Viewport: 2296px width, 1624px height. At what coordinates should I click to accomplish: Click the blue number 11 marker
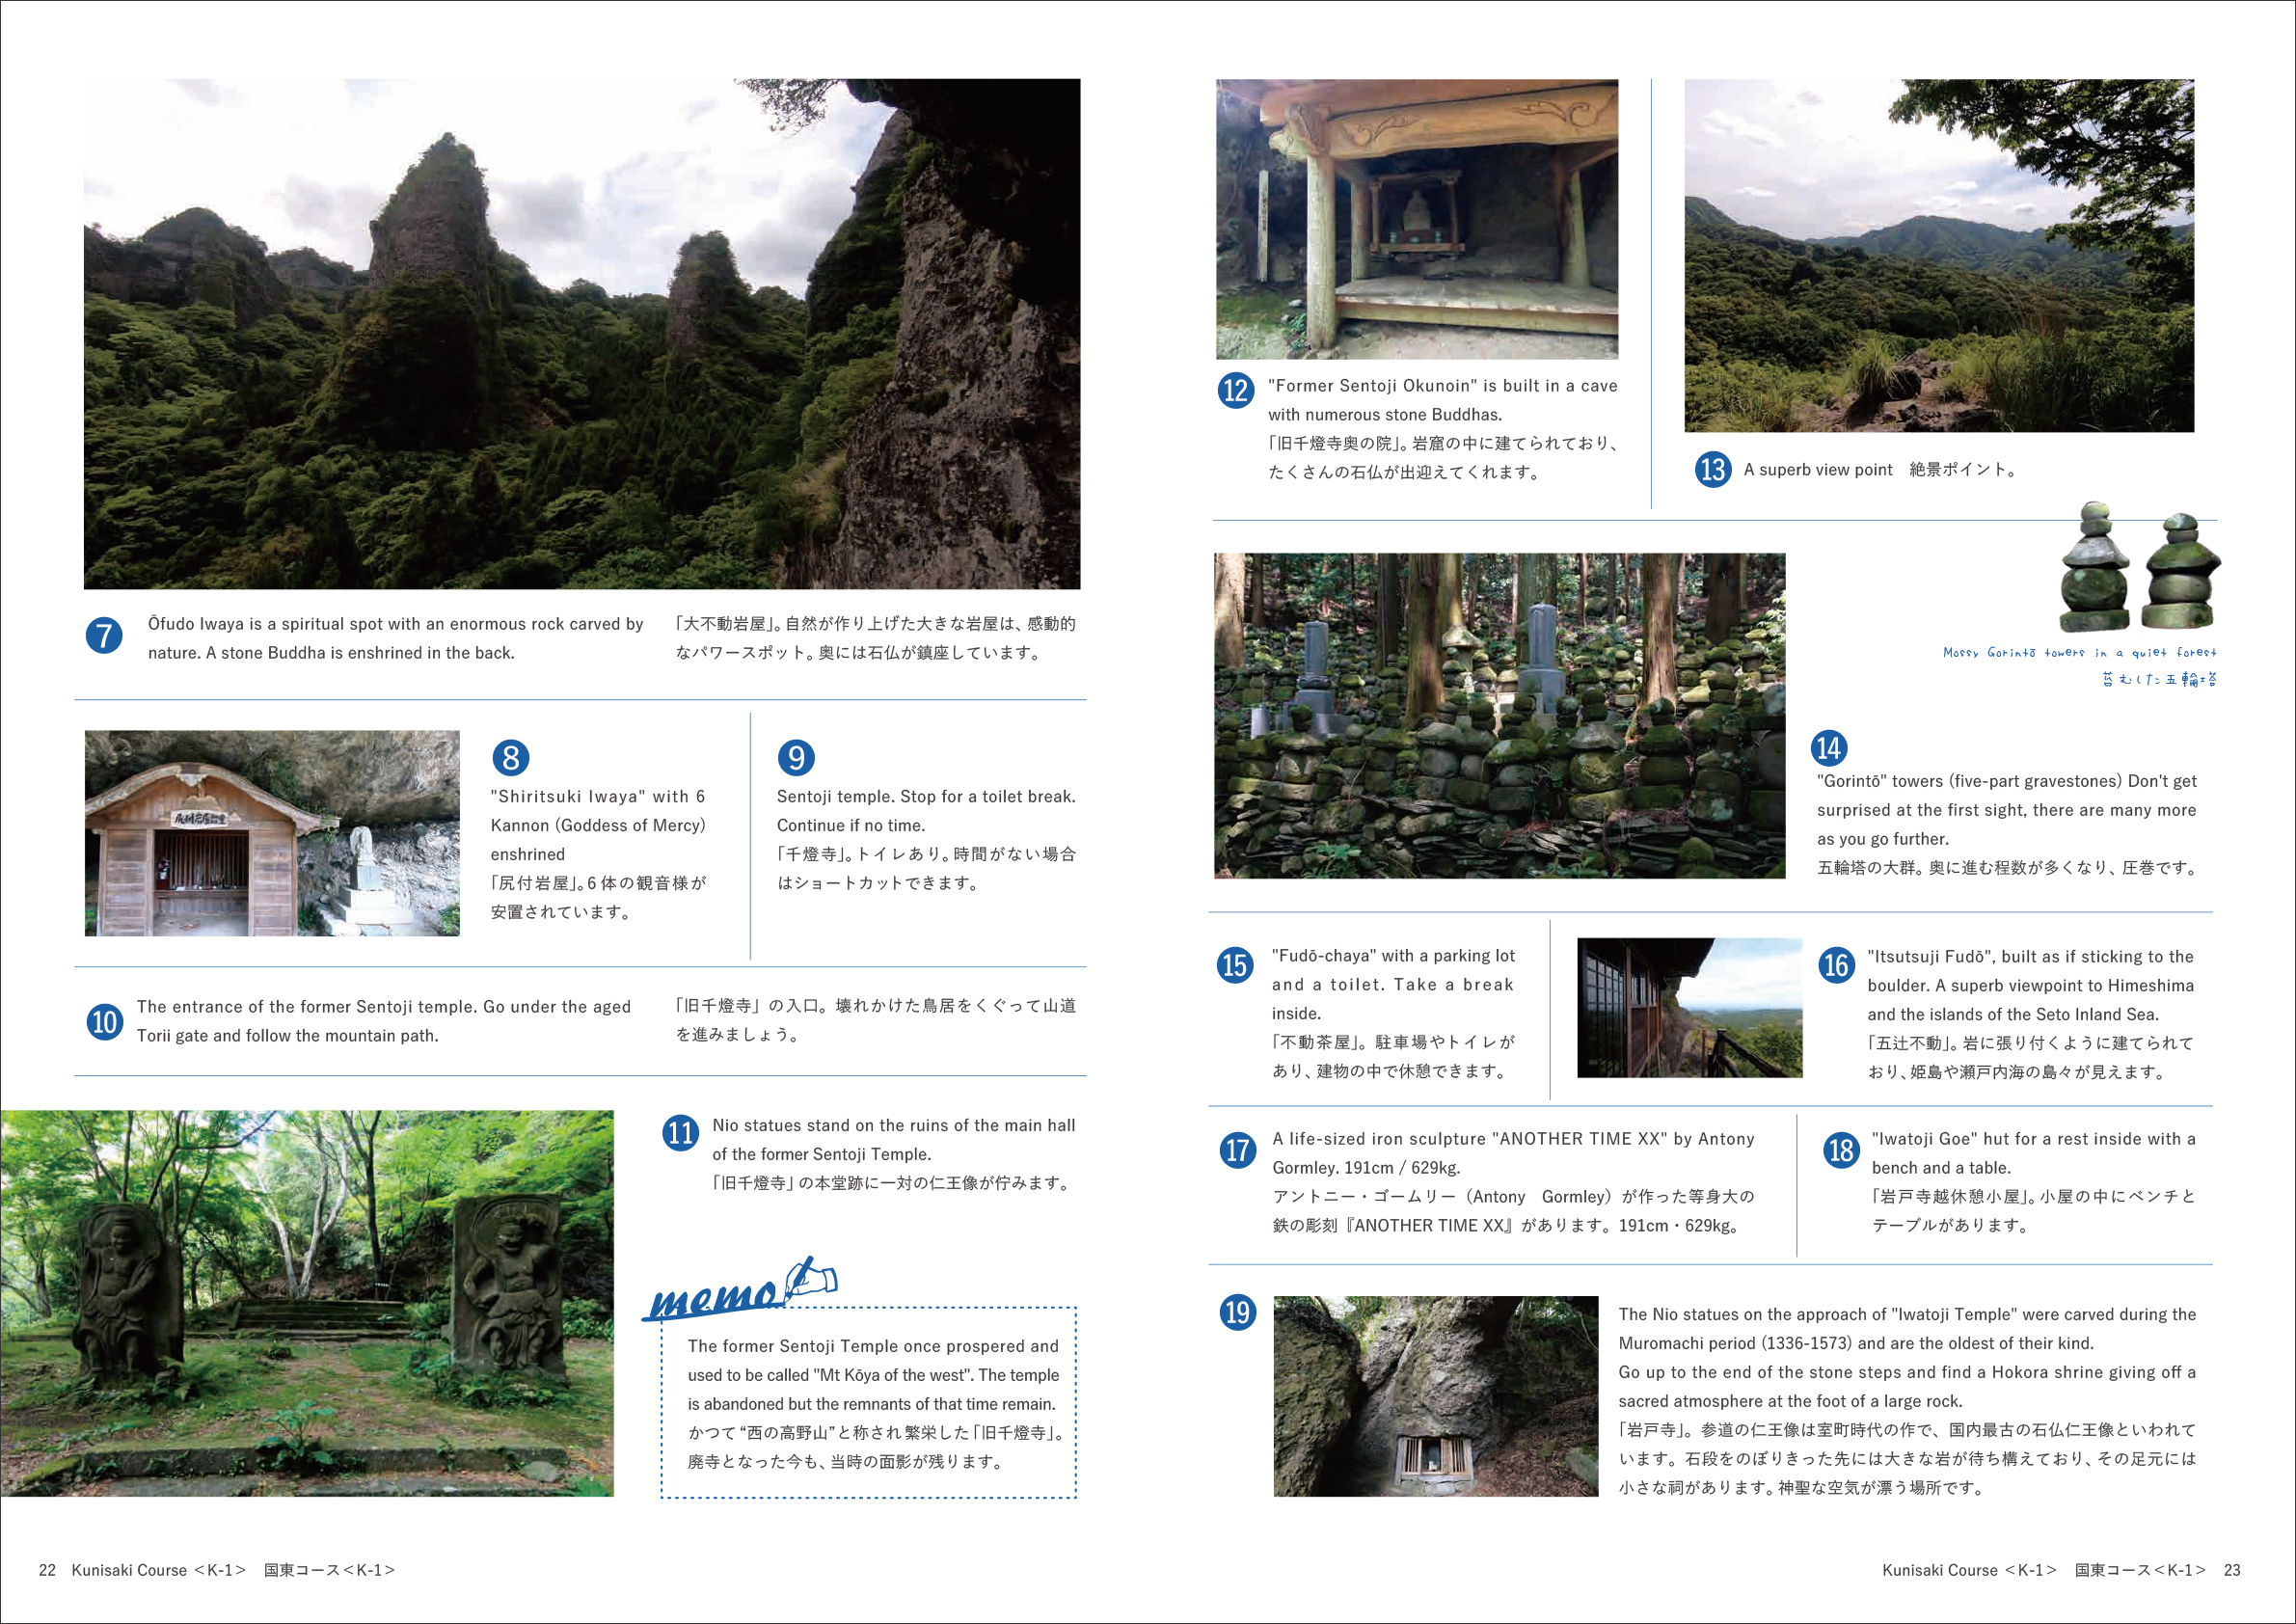pos(681,1132)
